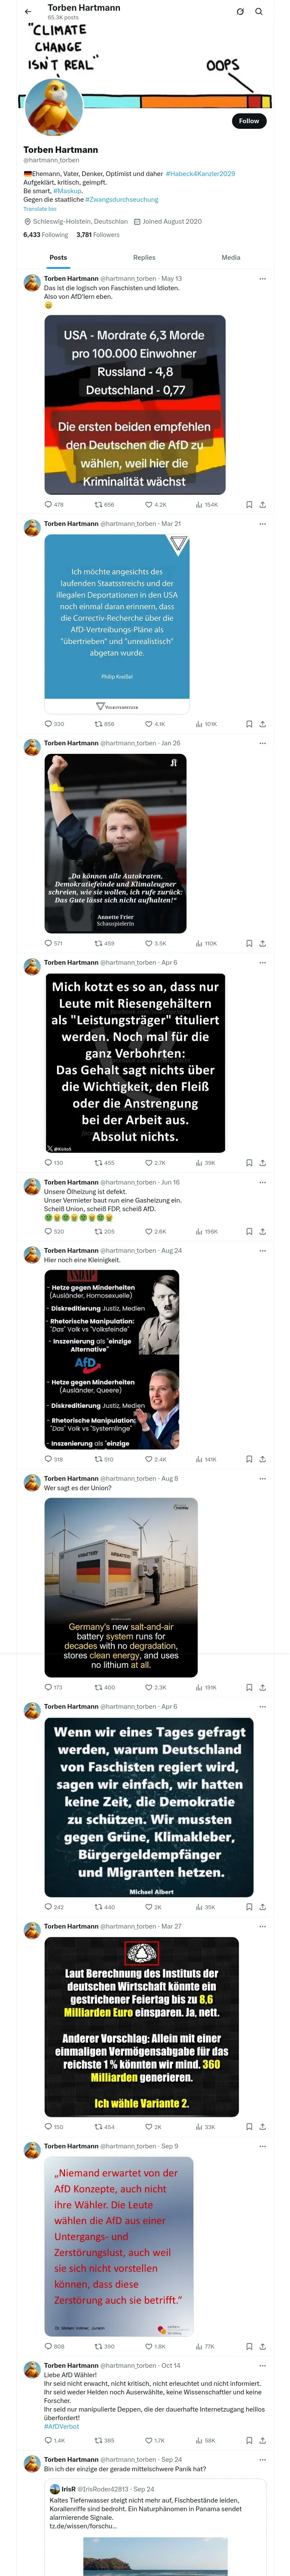Bookmark the Jun 16 Ölheizung post
290x2576 pixels.
[249, 1231]
